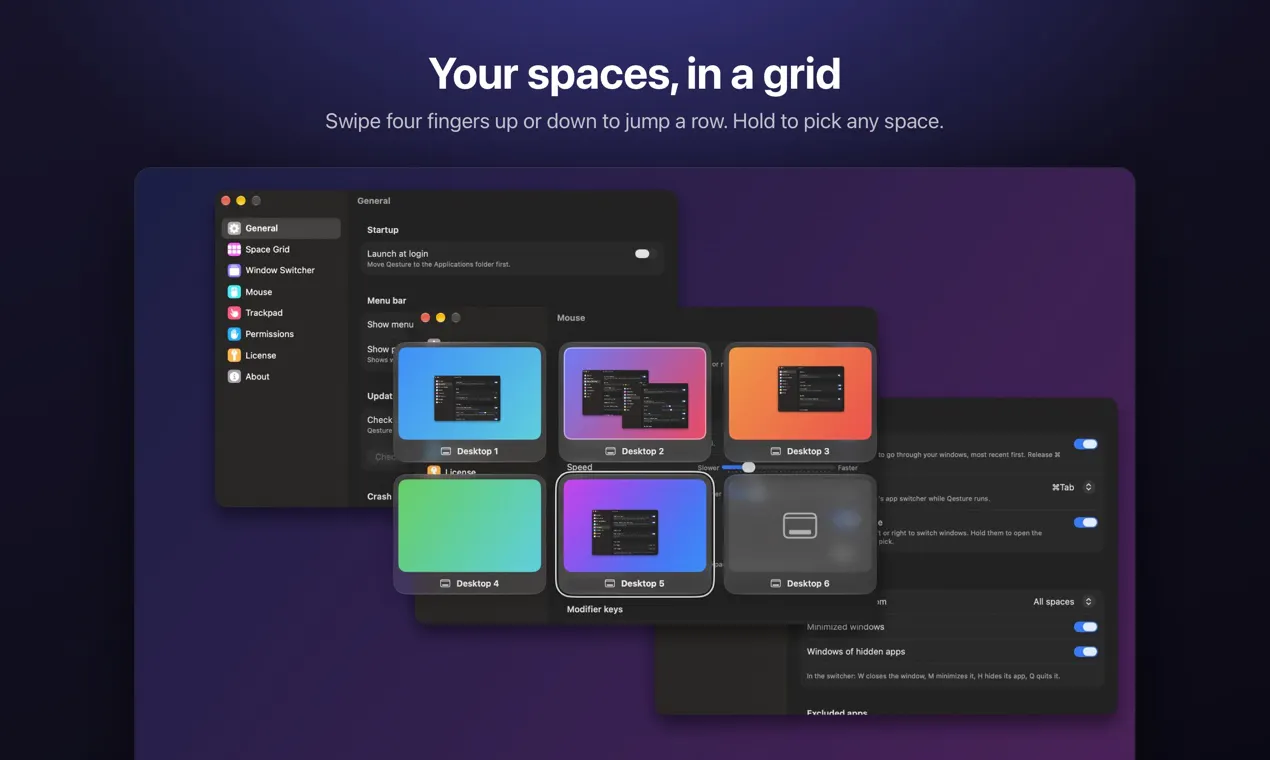Image resolution: width=1270 pixels, height=760 pixels.
Task: Toggle switch beside 'right to switch windows' text
Action: (x=1085, y=522)
